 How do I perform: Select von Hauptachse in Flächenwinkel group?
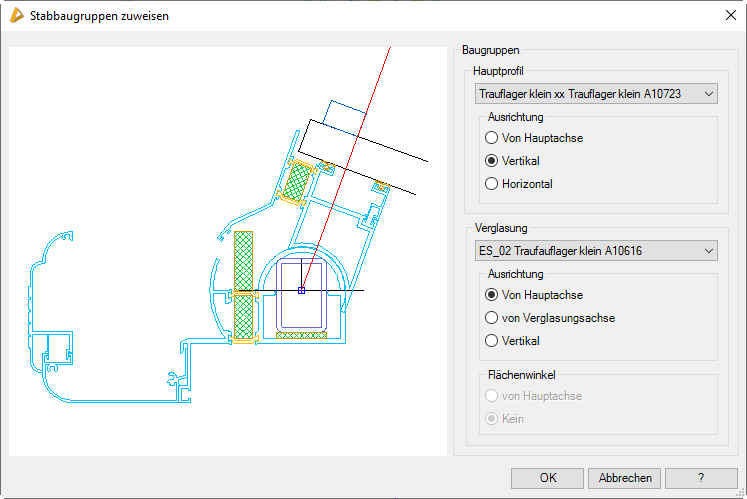pos(491,396)
